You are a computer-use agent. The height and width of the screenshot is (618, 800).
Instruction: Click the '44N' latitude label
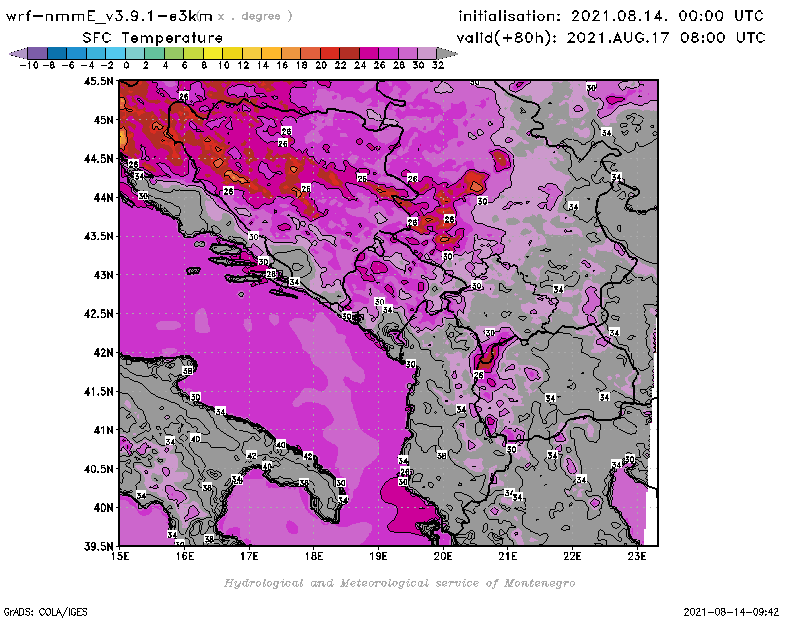[x=103, y=197]
